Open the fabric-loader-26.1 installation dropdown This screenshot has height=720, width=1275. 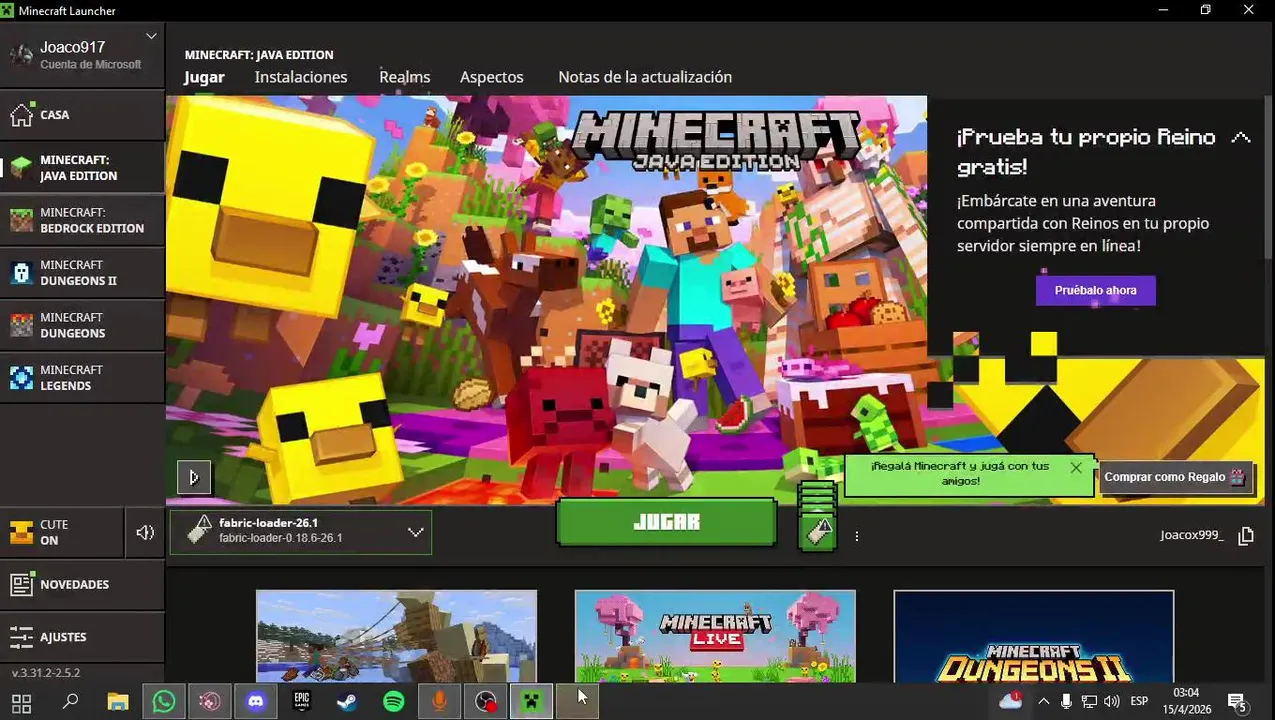pyautogui.click(x=301, y=532)
